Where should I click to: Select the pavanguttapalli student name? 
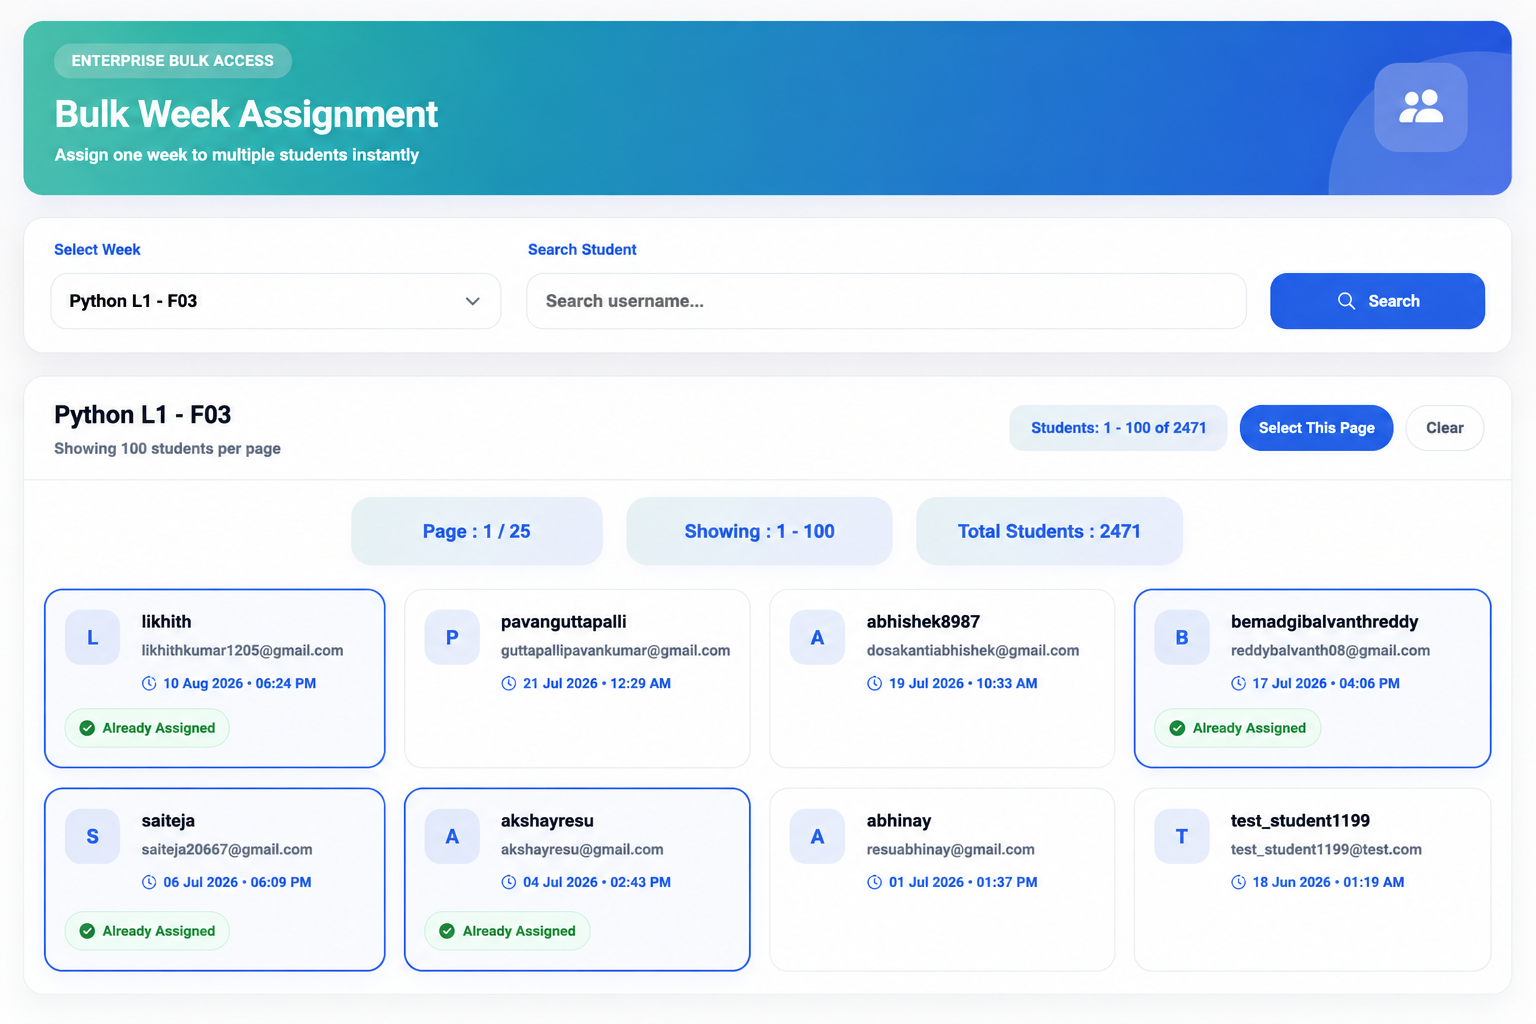(x=564, y=622)
